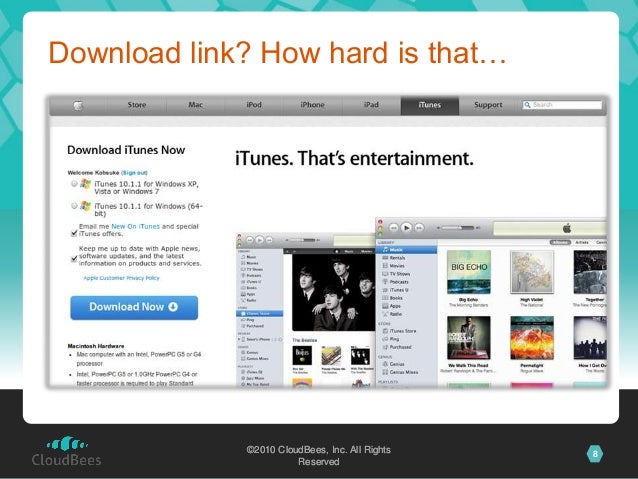Open the We Walk This Road album cover

coord(469,338)
